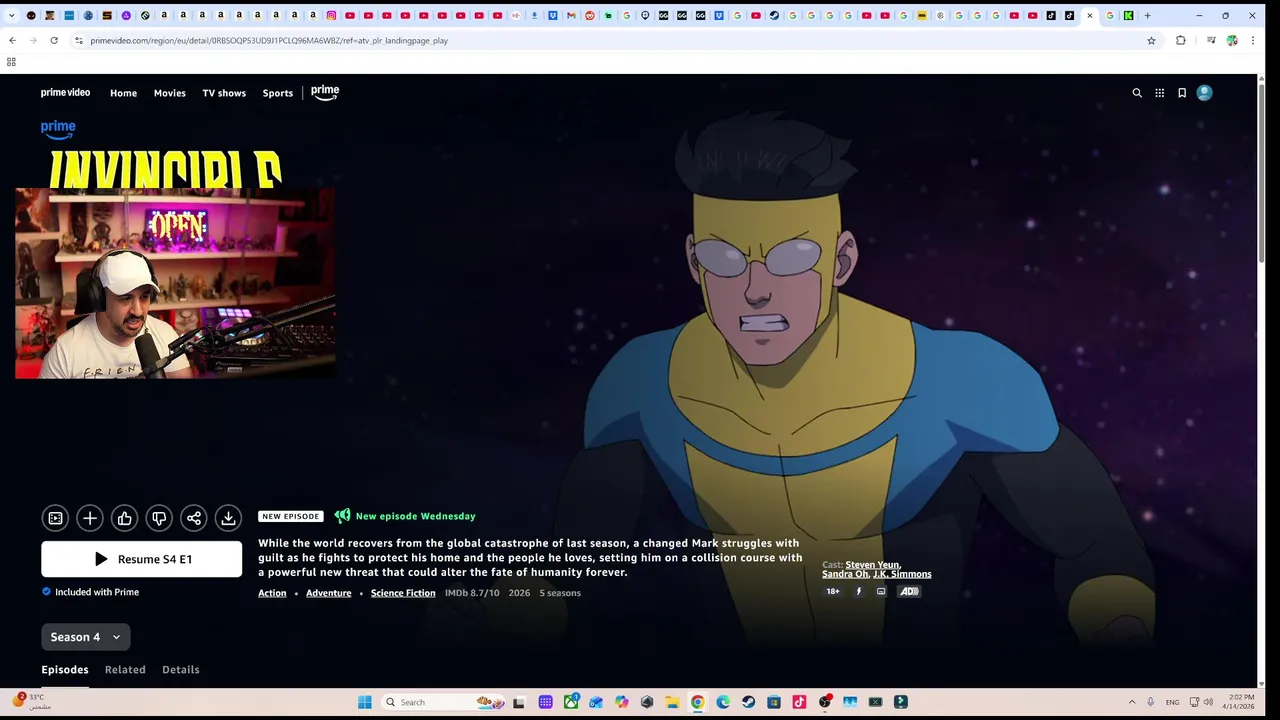Switch to the Related tab
This screenshot has width=1280, height=720.
(125, 670)
